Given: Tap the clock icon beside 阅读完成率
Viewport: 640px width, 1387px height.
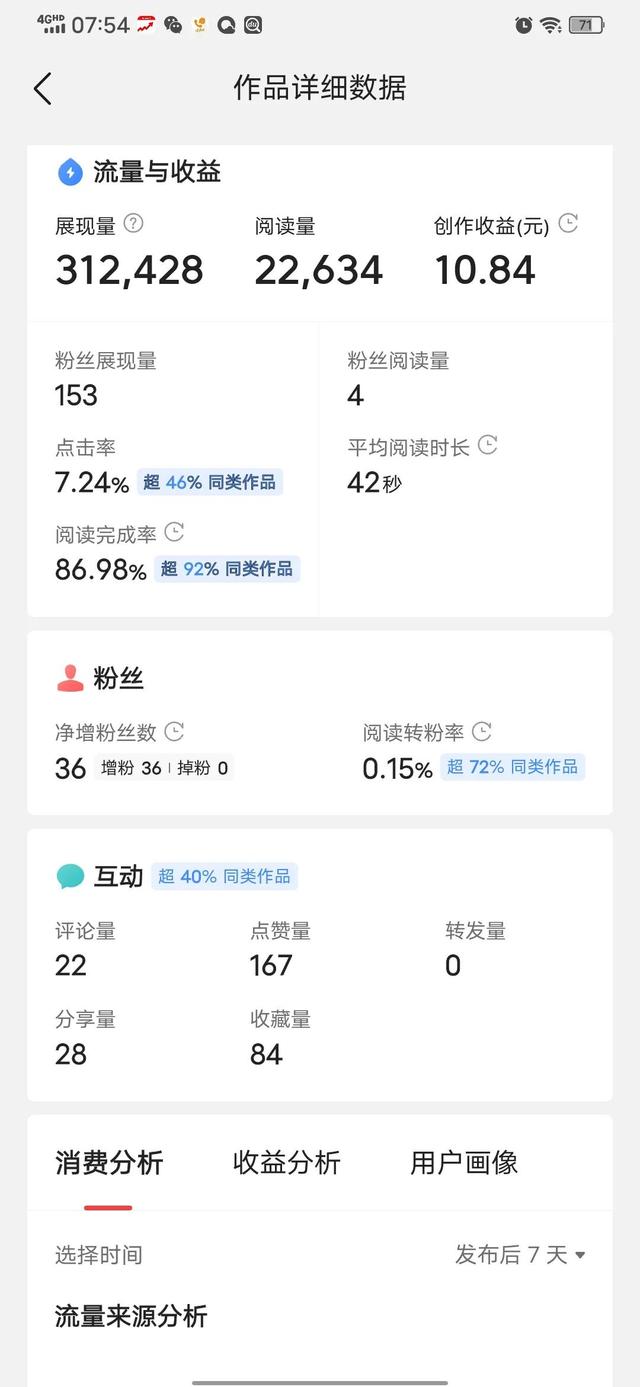Looking at the screenshot, I should click(174, 532).
